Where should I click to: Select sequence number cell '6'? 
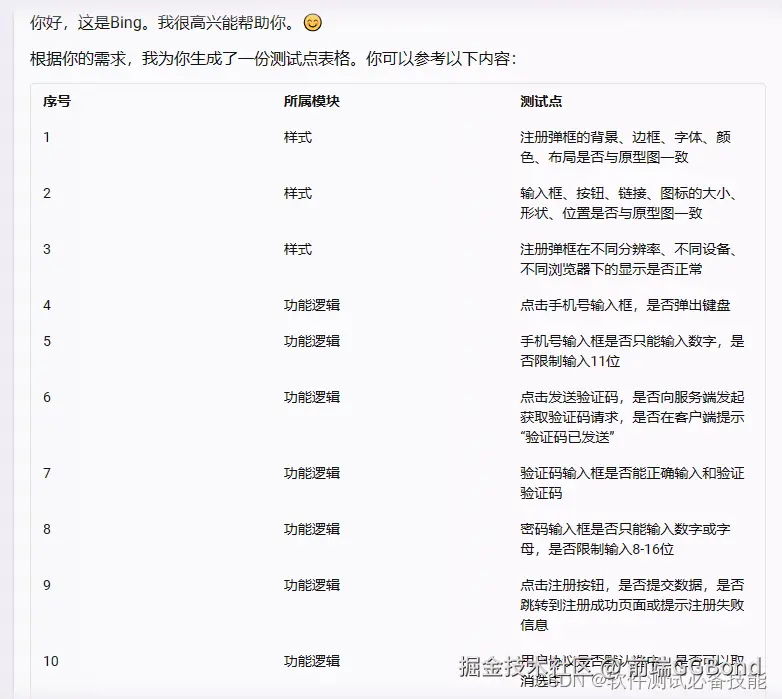pos(47,397)
